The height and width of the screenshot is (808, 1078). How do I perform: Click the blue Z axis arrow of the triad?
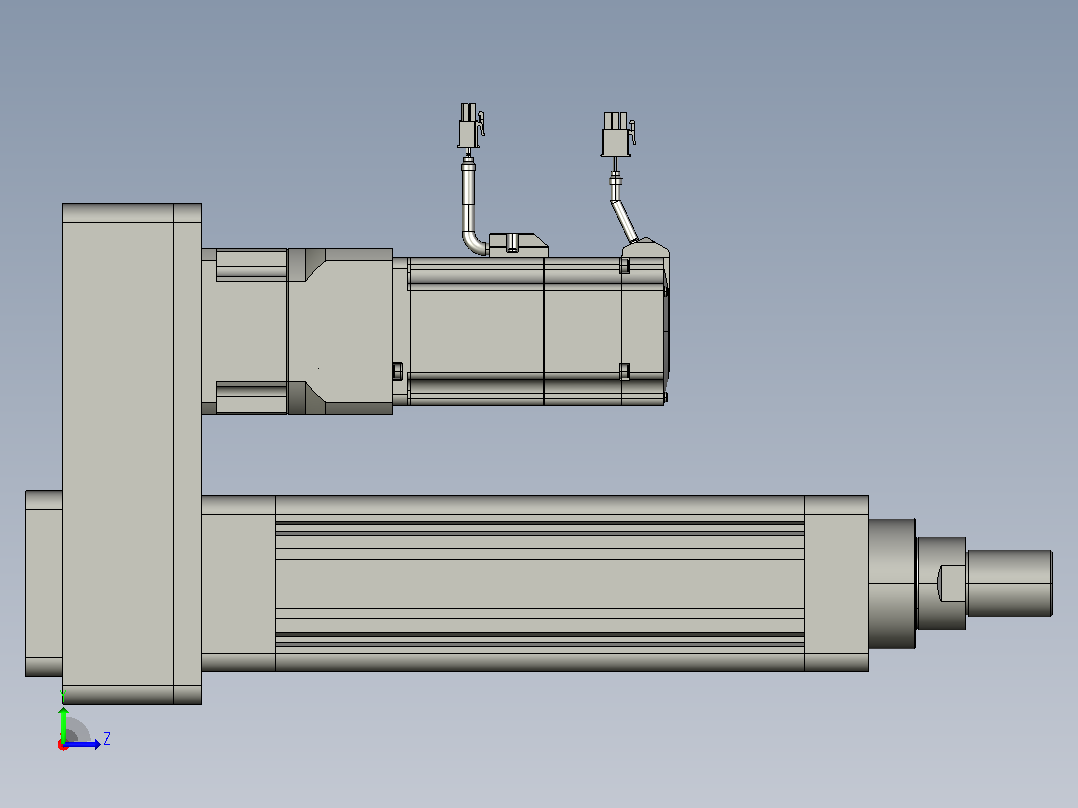[82, 744]
